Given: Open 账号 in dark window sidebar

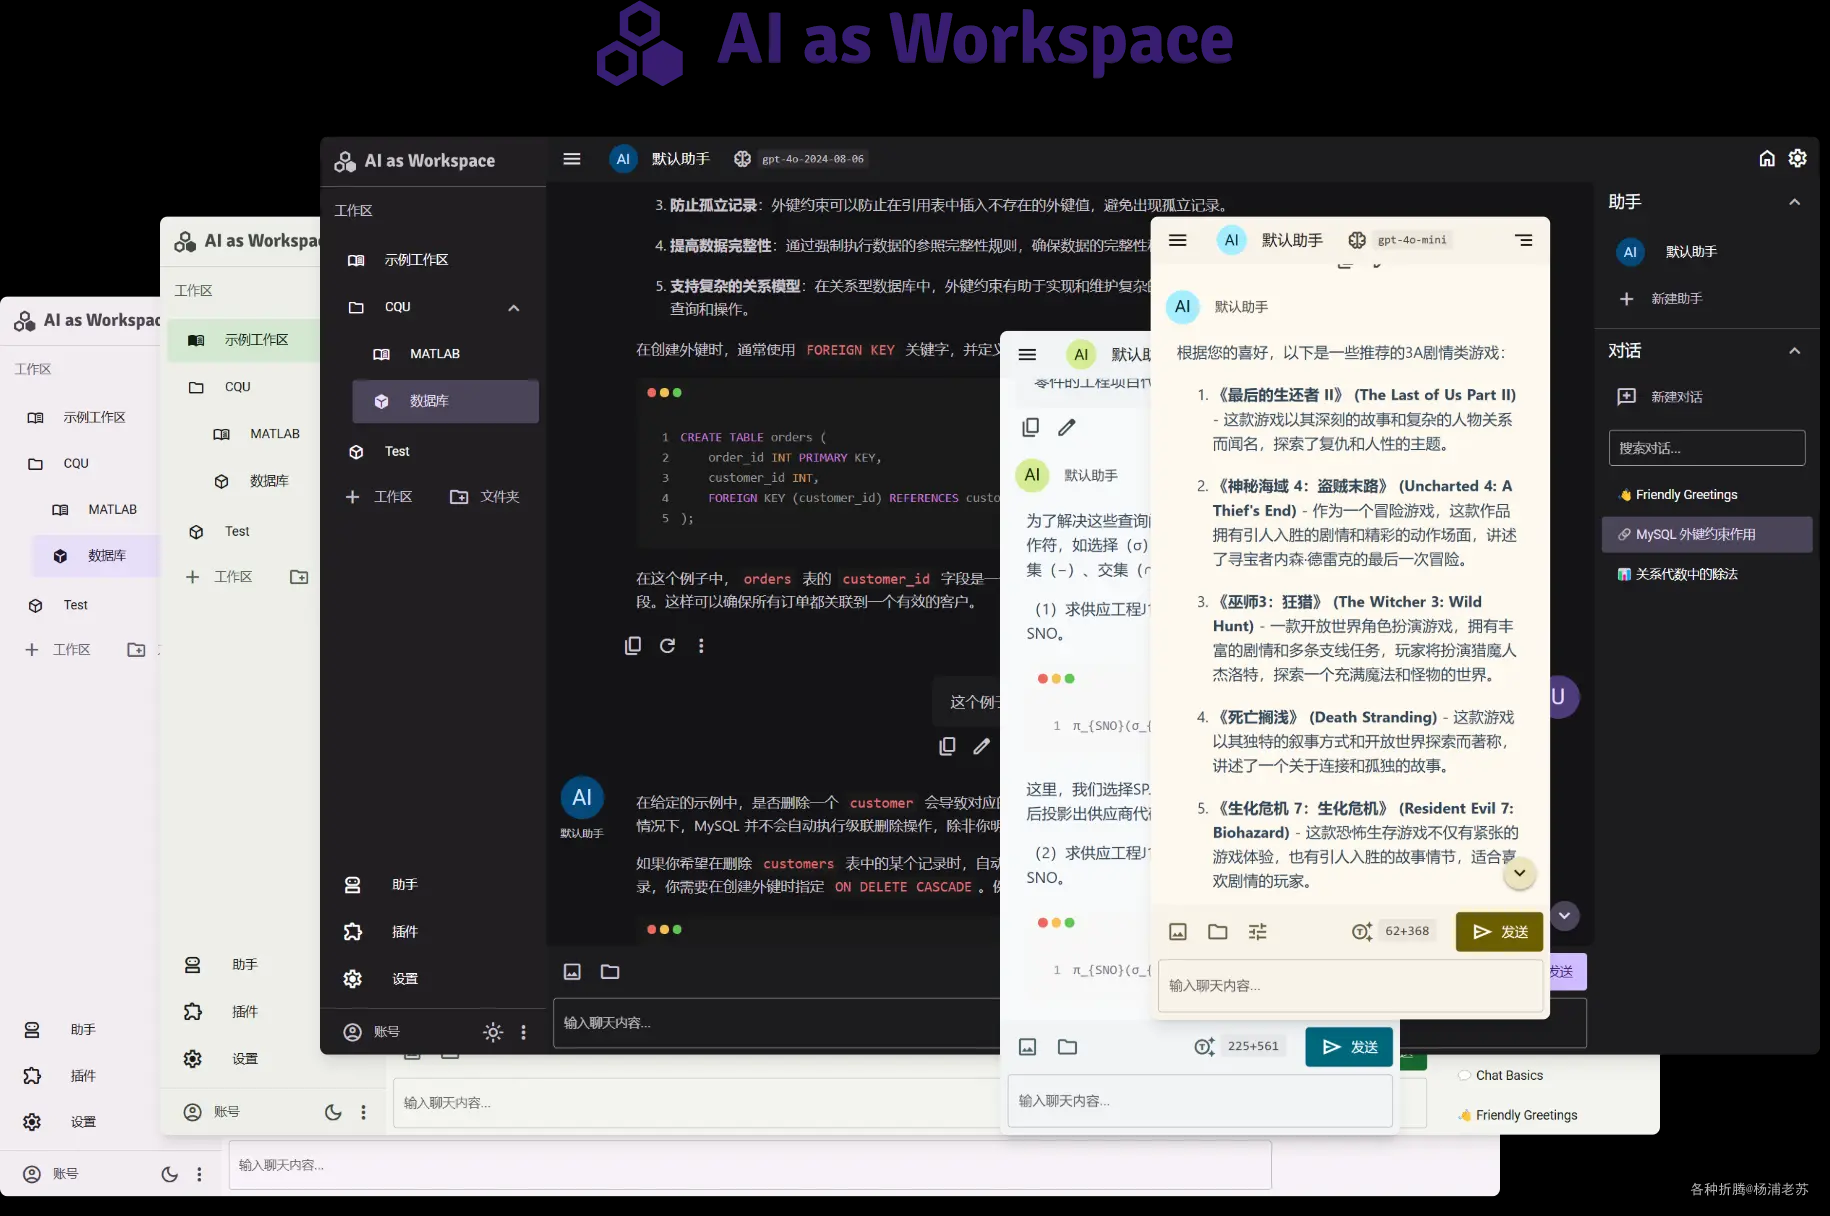Looking at the screenshot, I should (x=372, y=1032).
